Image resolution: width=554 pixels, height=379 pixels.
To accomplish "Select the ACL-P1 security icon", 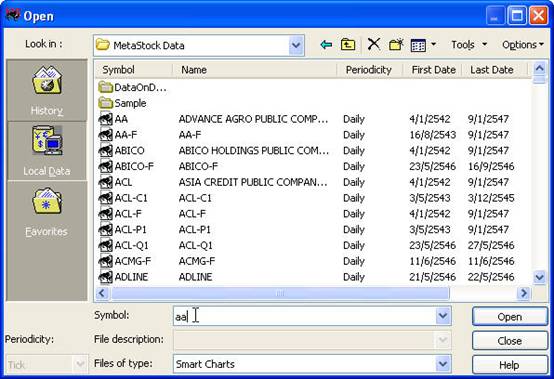I will coord(105,230).
